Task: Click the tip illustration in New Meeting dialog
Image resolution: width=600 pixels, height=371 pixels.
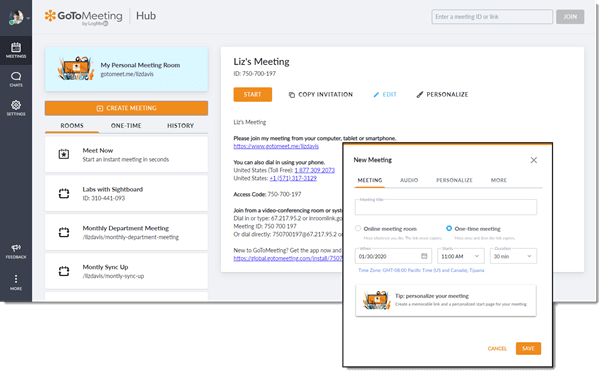Action: point(377,301)
